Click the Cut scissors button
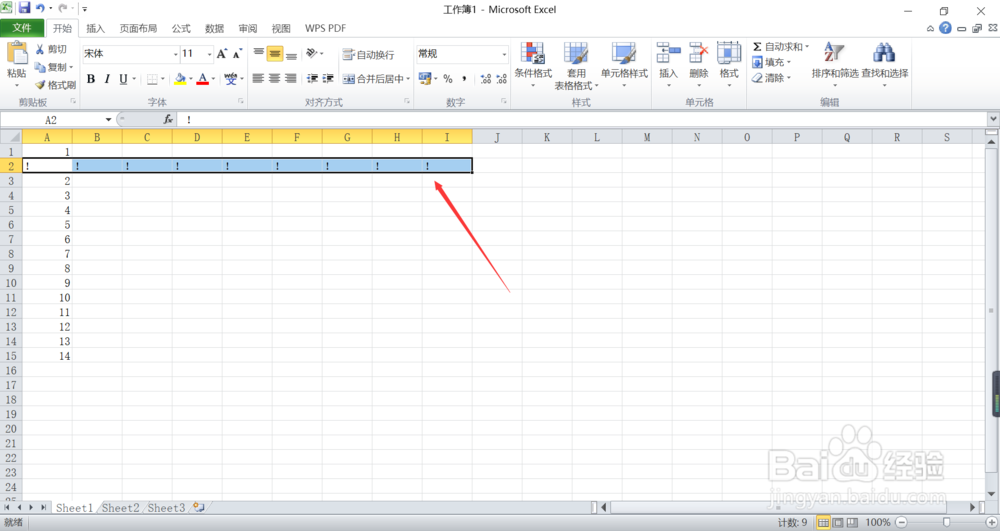The width and height of the screenshot is (1000, 531). point(51,49)
